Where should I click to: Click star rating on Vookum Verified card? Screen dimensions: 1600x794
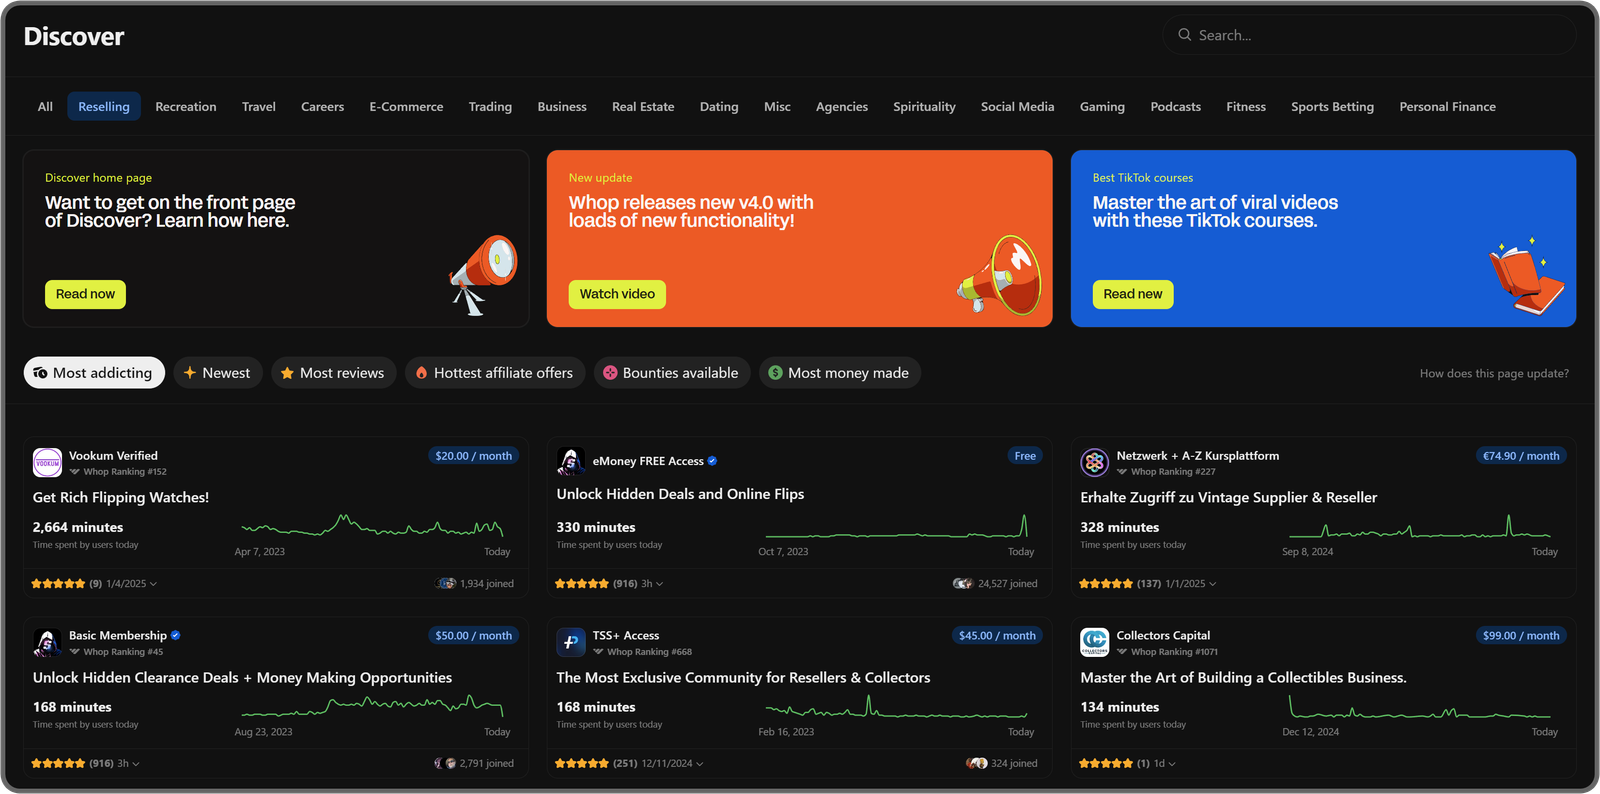58,583
